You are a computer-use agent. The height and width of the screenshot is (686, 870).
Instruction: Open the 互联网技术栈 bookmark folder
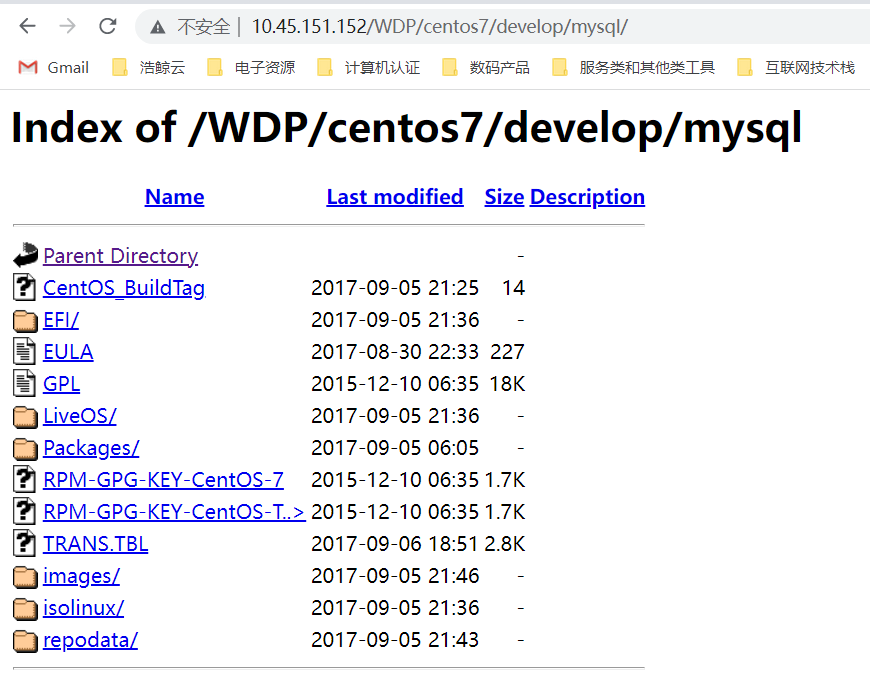pos(796,68)
